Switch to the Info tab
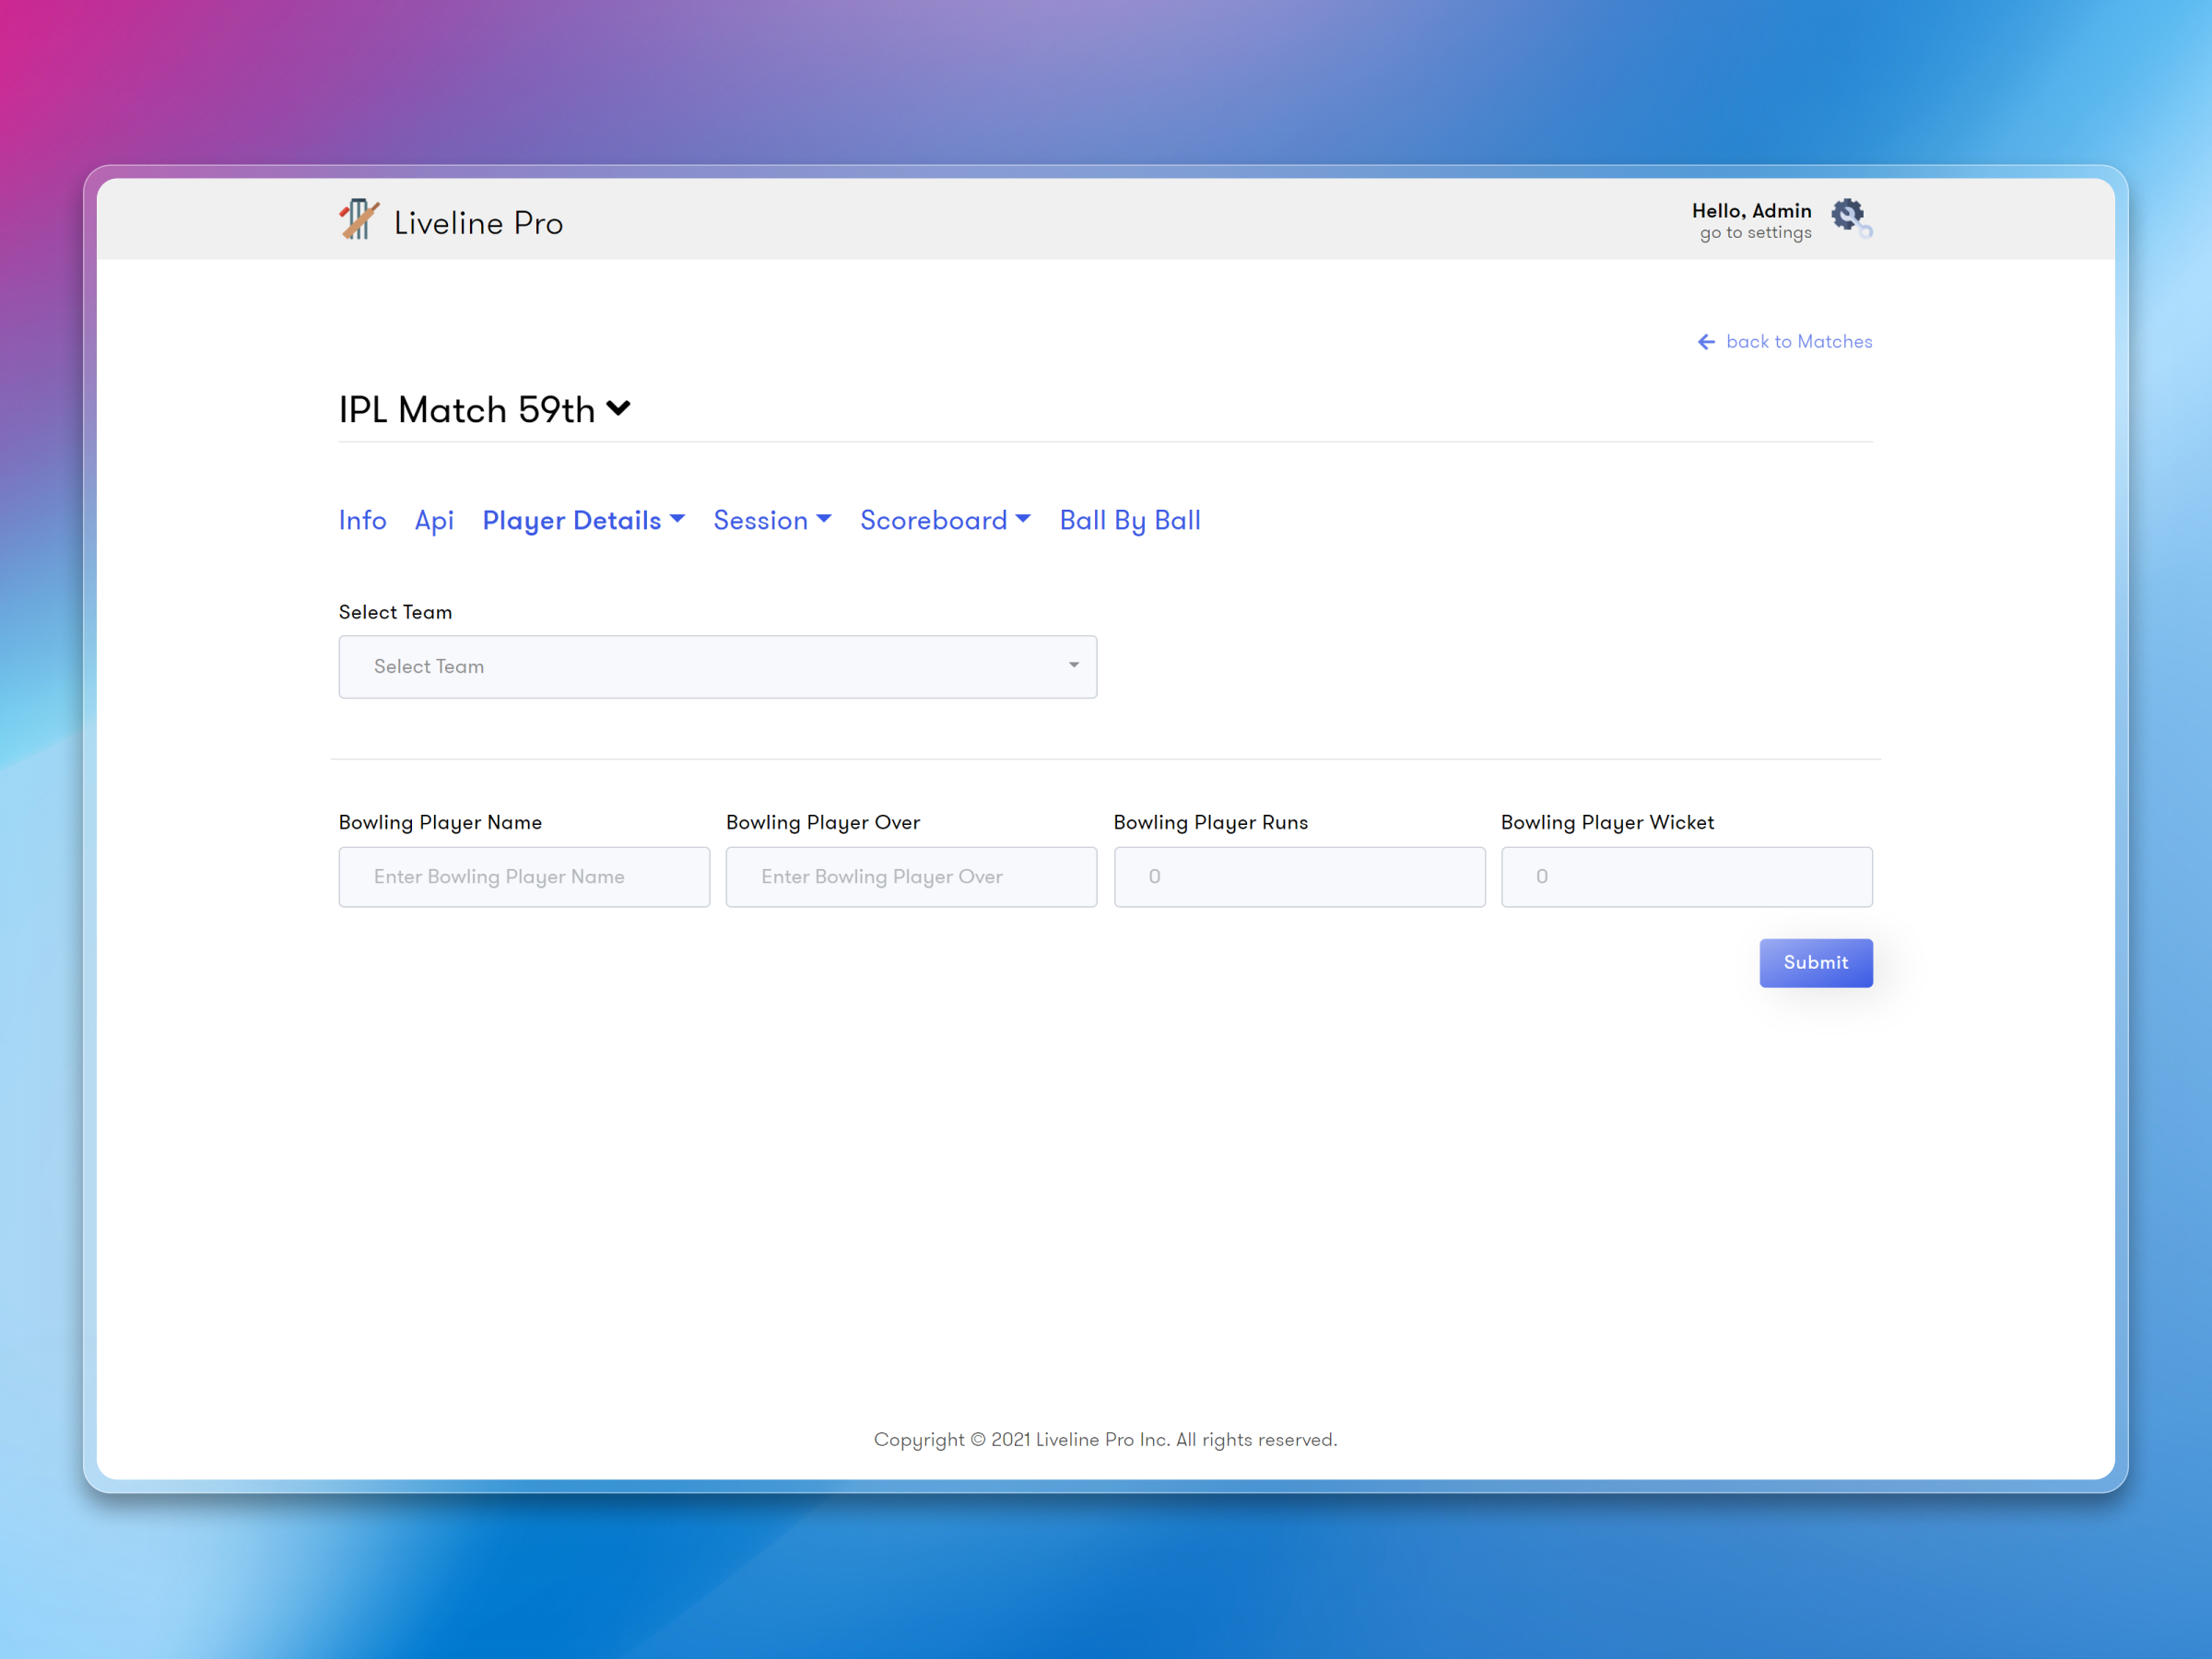2212x1659 pixels. (x=362, y=520)
